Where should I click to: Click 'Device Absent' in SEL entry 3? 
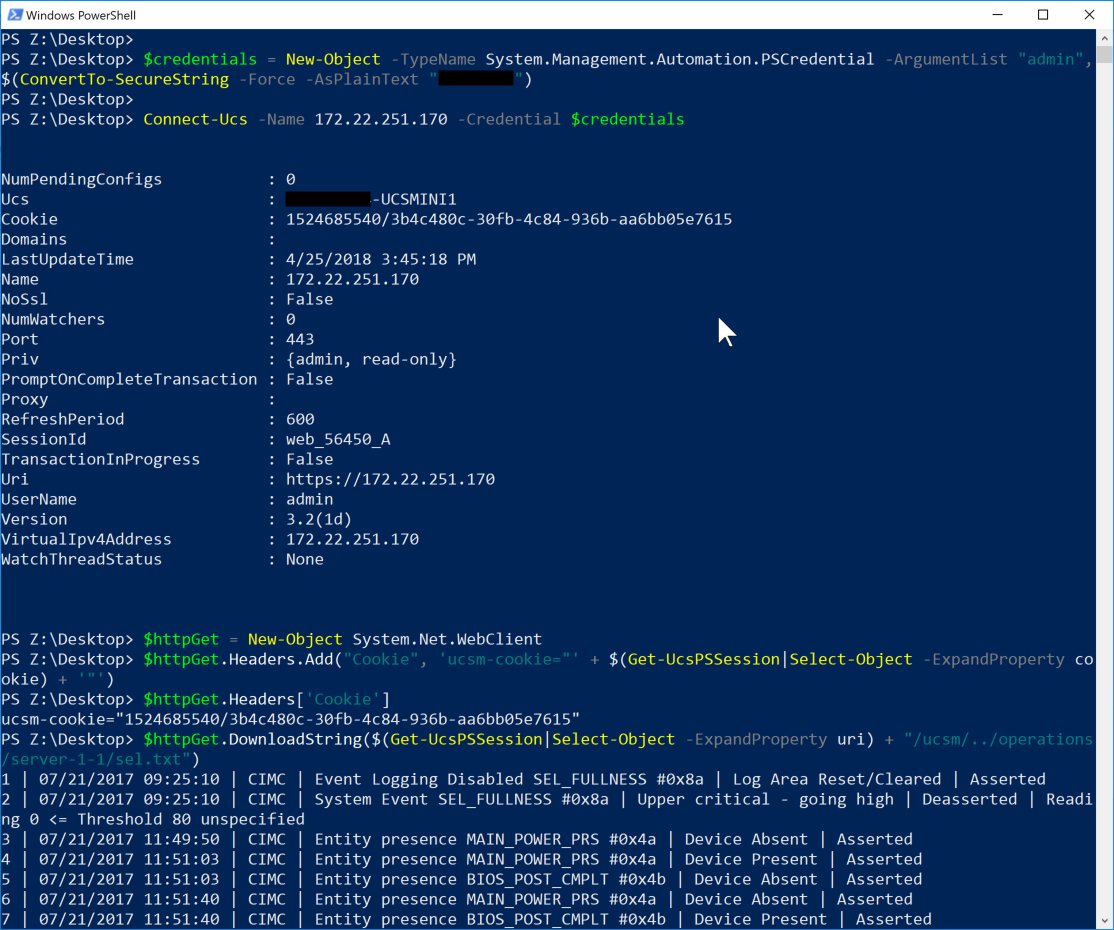(x=746, y=839)
